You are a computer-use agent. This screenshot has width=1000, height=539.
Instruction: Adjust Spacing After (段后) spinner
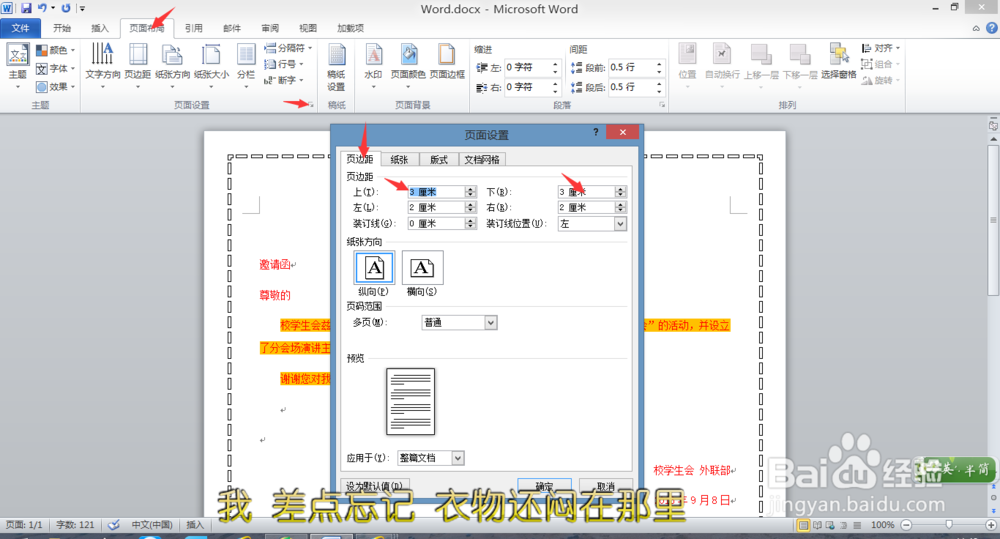pos(659,87)
